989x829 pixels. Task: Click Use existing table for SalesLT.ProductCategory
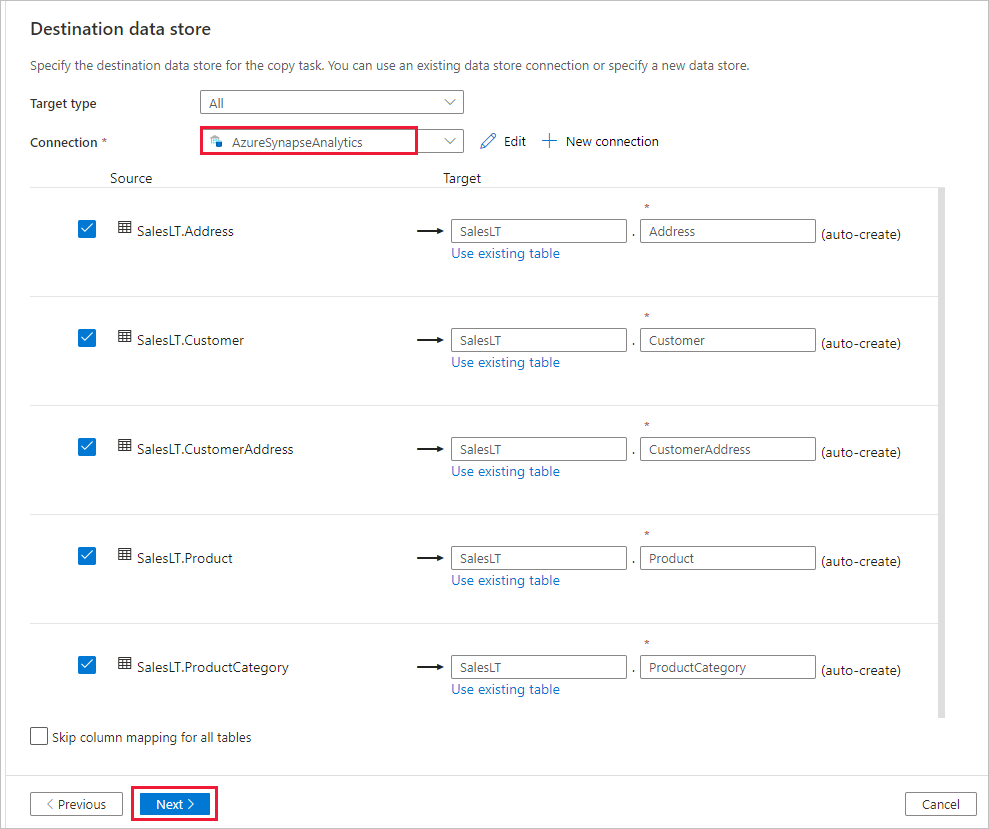point(505,689)
